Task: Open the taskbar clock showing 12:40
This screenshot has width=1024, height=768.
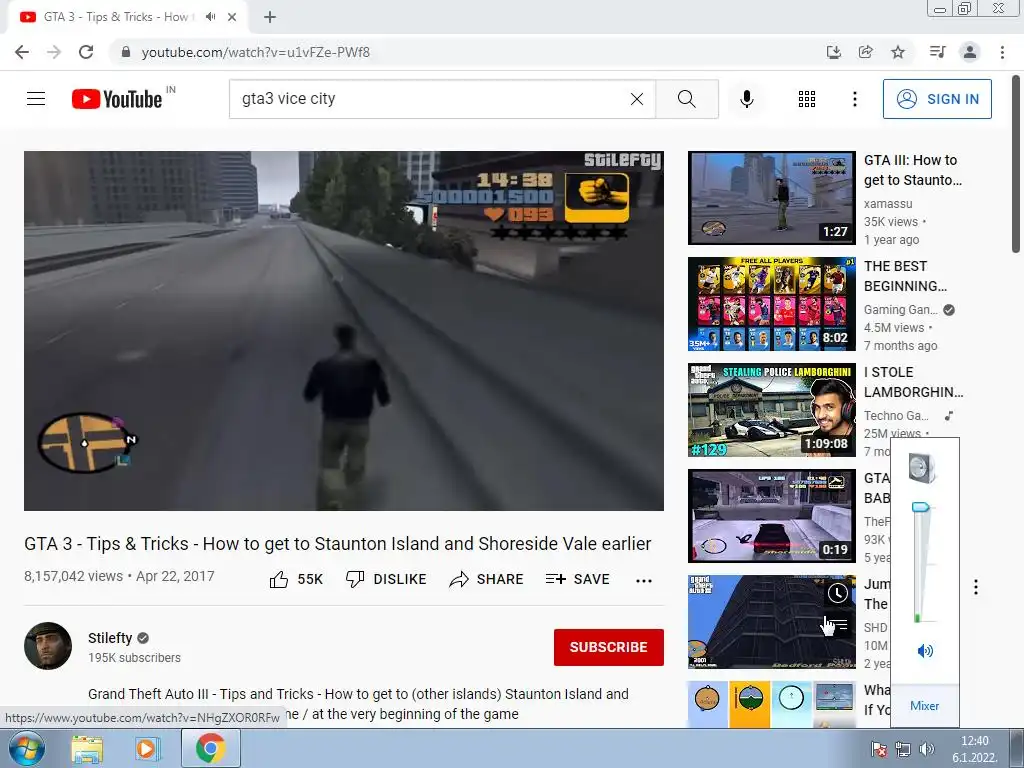Action: [x=974, y=749]
